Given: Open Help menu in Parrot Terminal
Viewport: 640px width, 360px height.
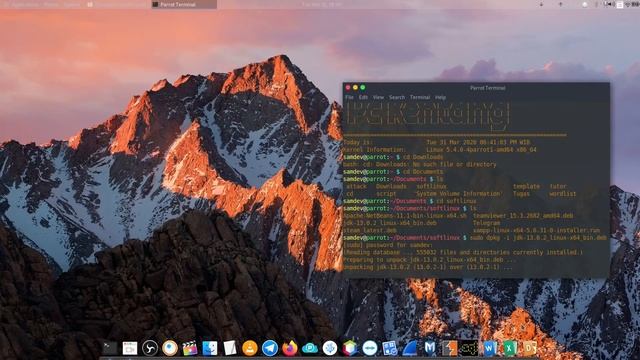Looking at the screenshot, I should [x=440, y=97].
